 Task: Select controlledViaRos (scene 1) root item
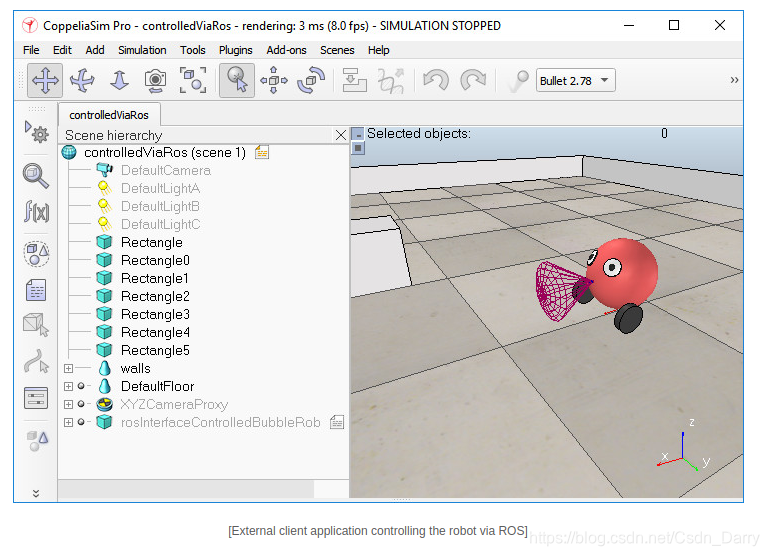click(165, 152)
